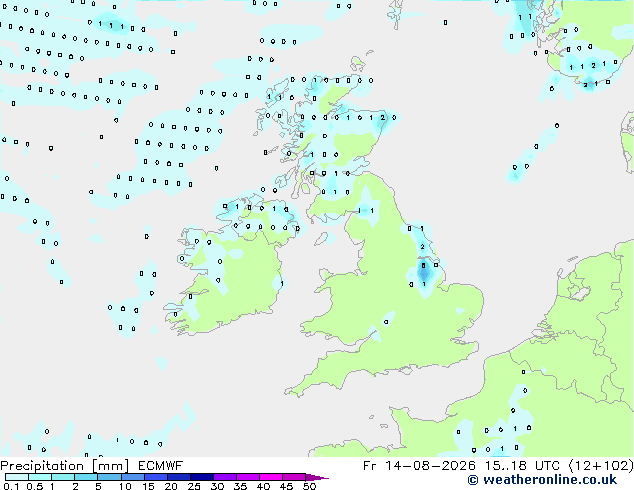Image resolution: width=634 pixels, height=490 pixels.
Task: Choose the 15–20 mm legend color swatch
Action: (x=155, y=477)
